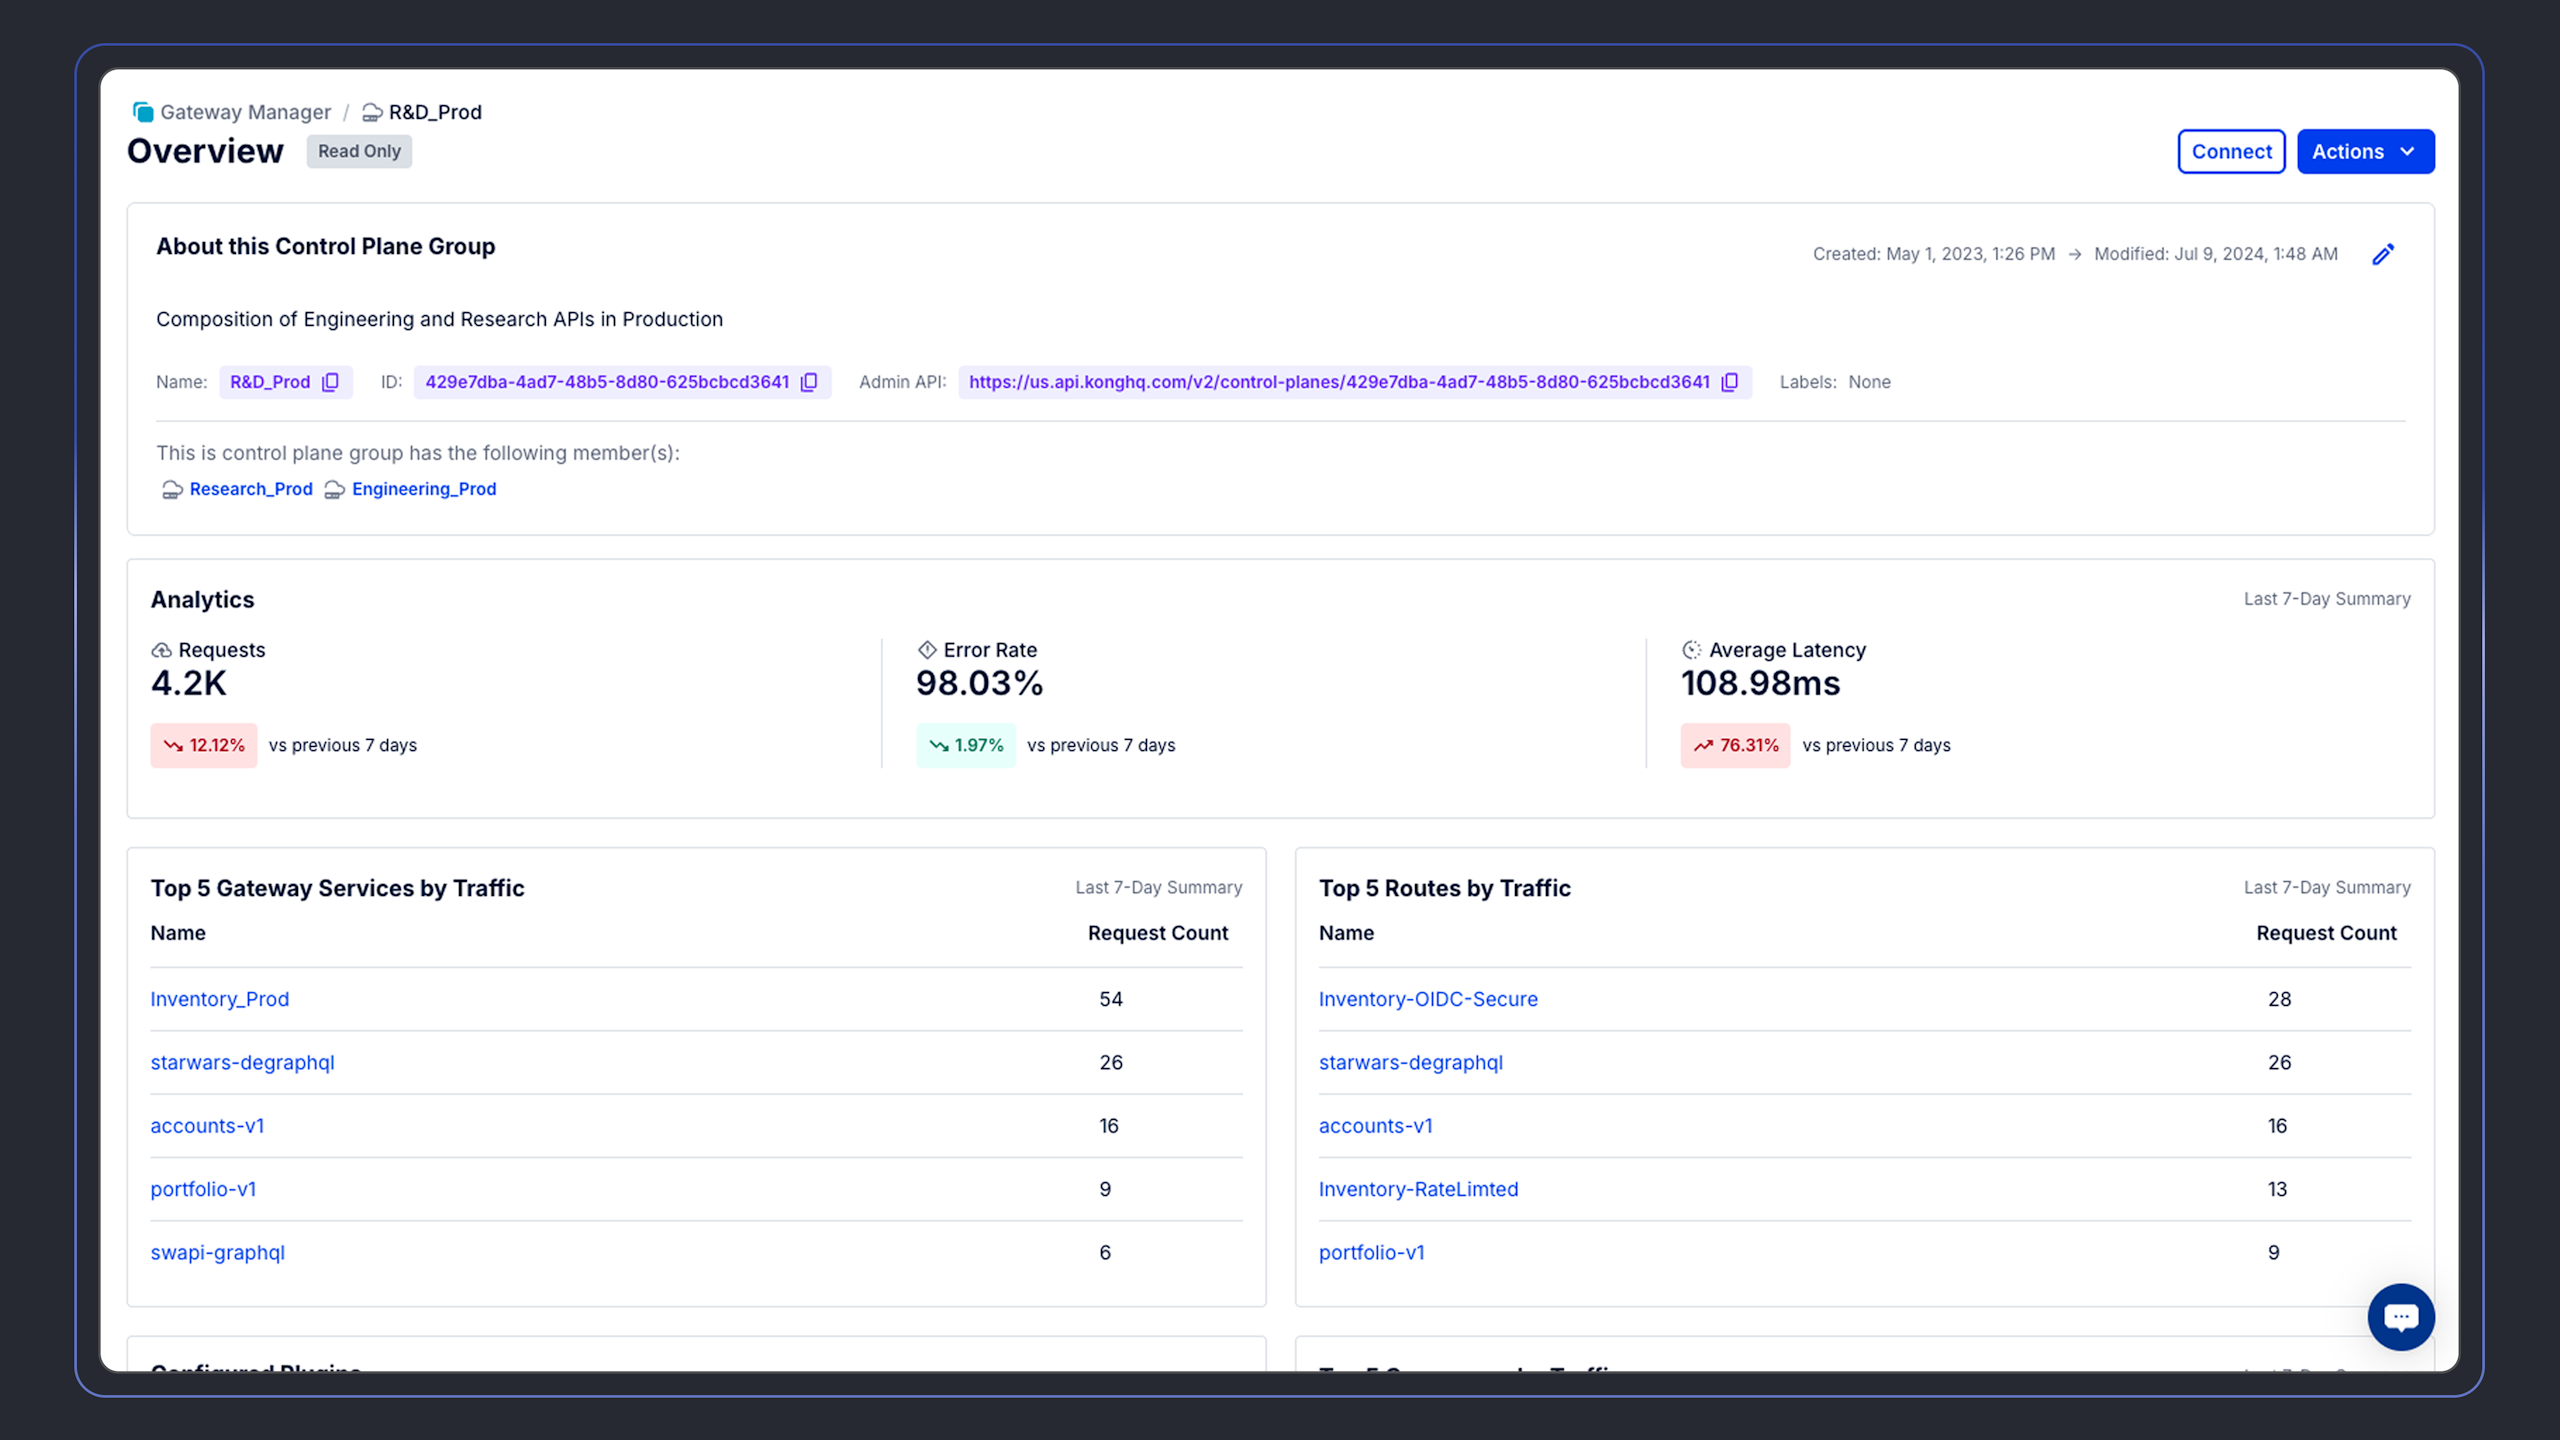The image size is (2560, 1440).
Task: Copy the control plane ID
Action: coord(809,382)
